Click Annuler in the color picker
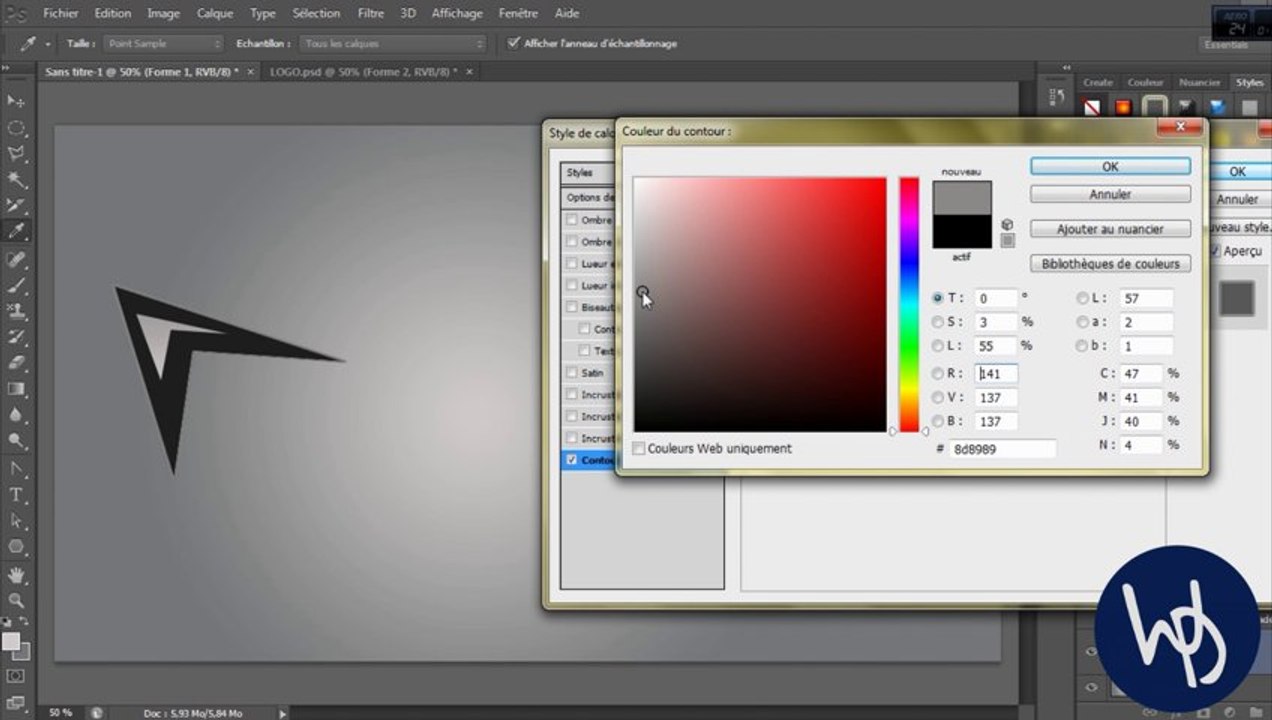The width and height of the screenshot is (1272, 720). pos(1110,194)
